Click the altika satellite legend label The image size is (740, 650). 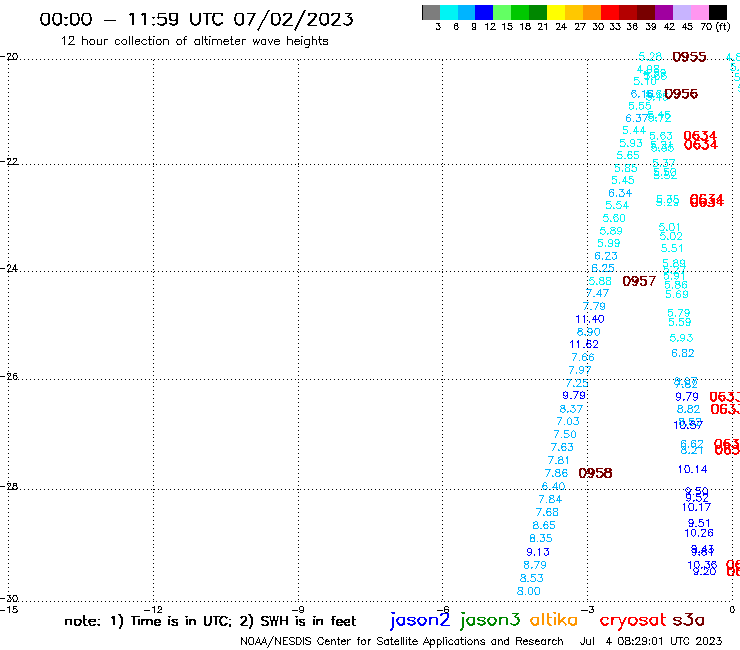point(554,620)
